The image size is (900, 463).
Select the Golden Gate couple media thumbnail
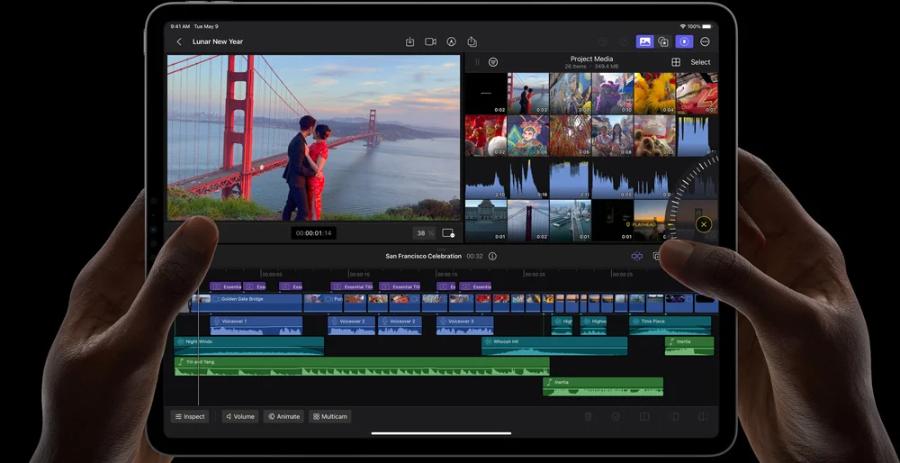(x=528, y=93)
